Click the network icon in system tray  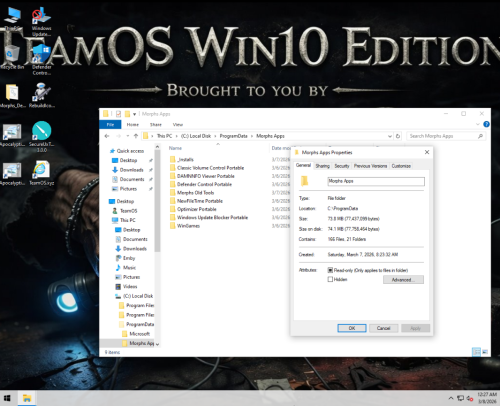pos(460,398)
